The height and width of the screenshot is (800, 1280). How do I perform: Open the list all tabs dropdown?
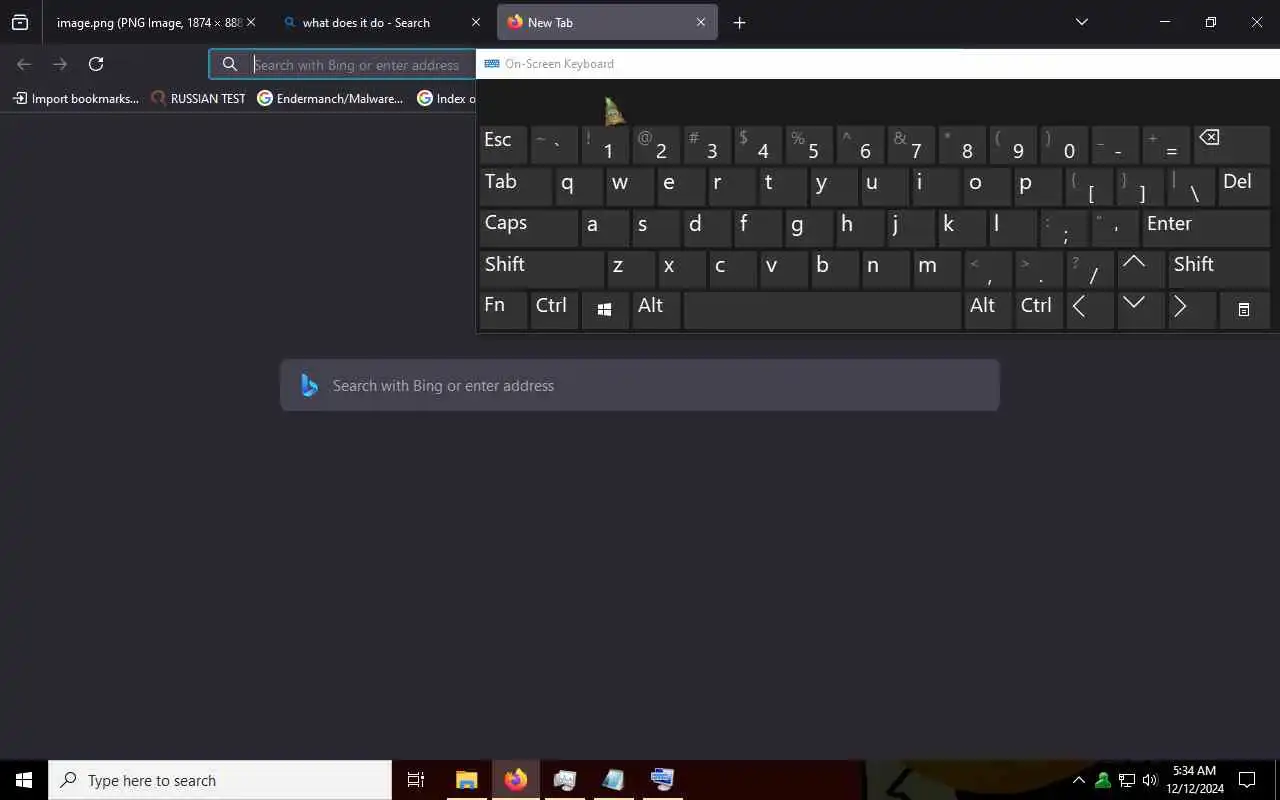tap(1082, 22)
